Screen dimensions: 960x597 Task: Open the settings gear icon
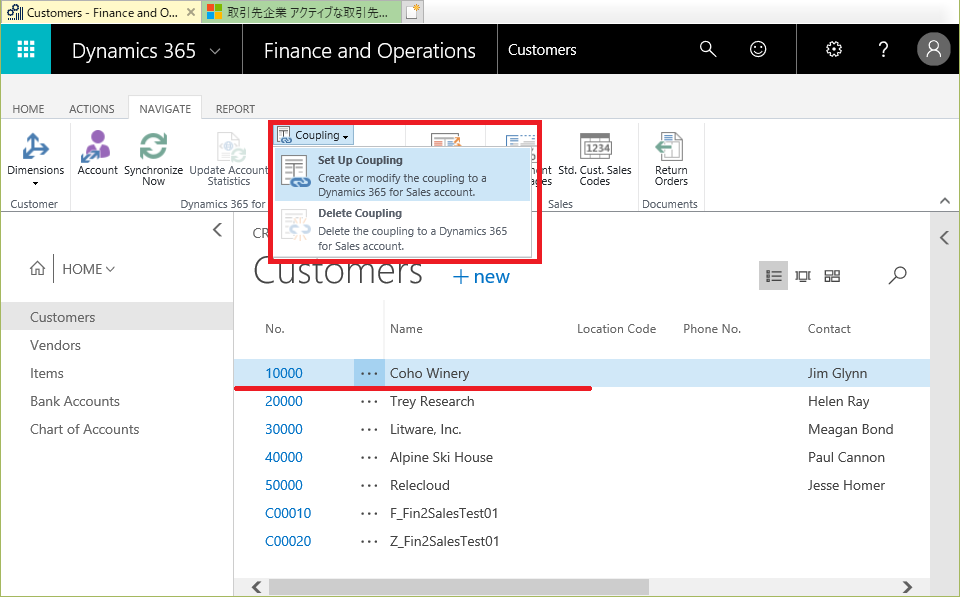click(x=834, y=49)
